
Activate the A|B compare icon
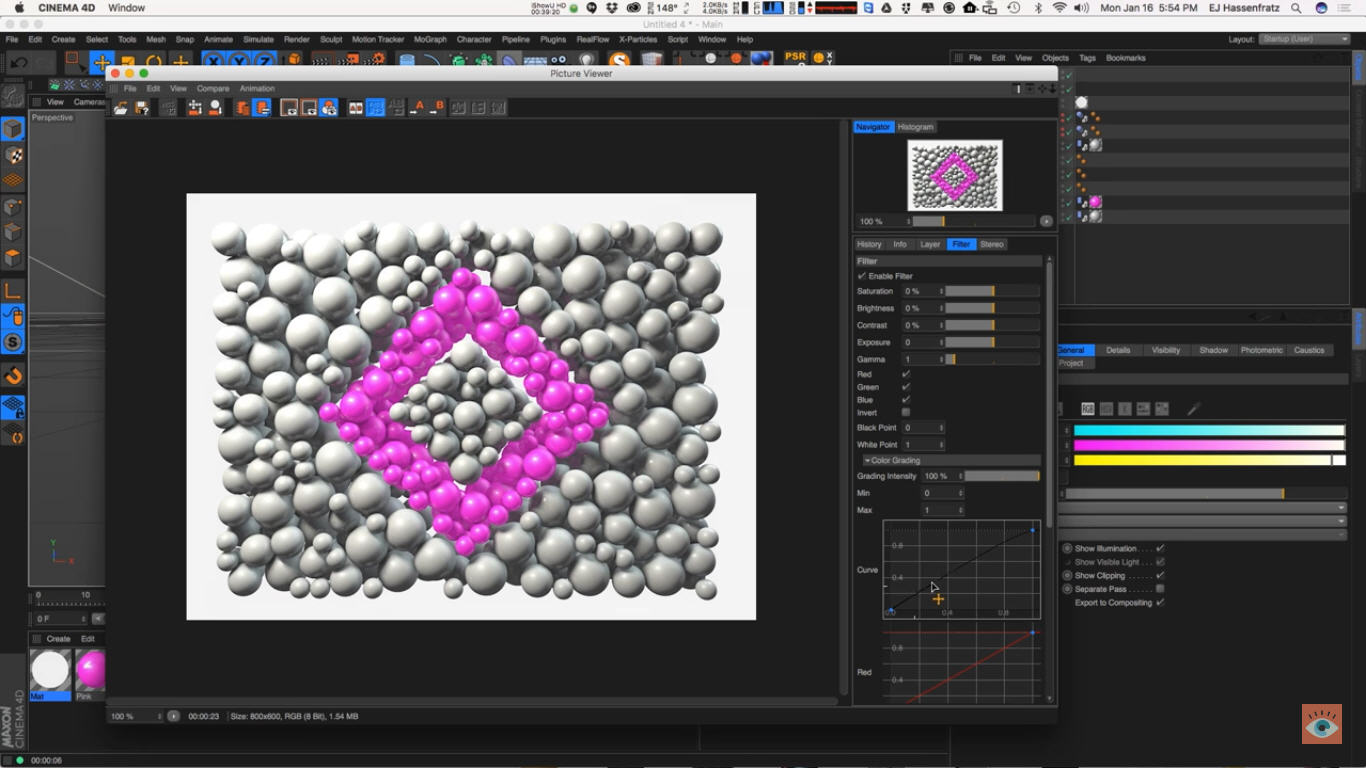coord(356,107)
